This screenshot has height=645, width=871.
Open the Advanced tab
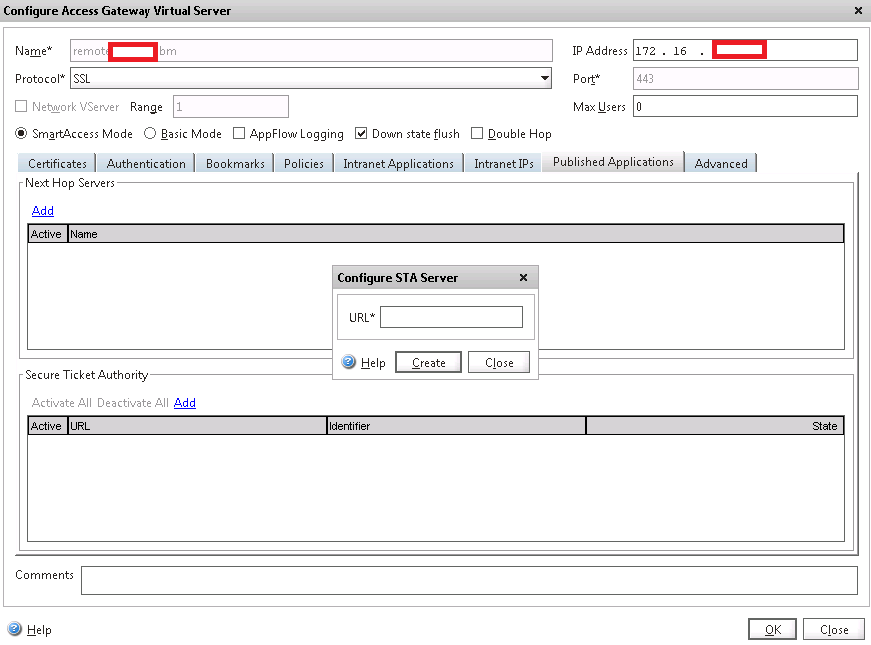click(721, 163)
